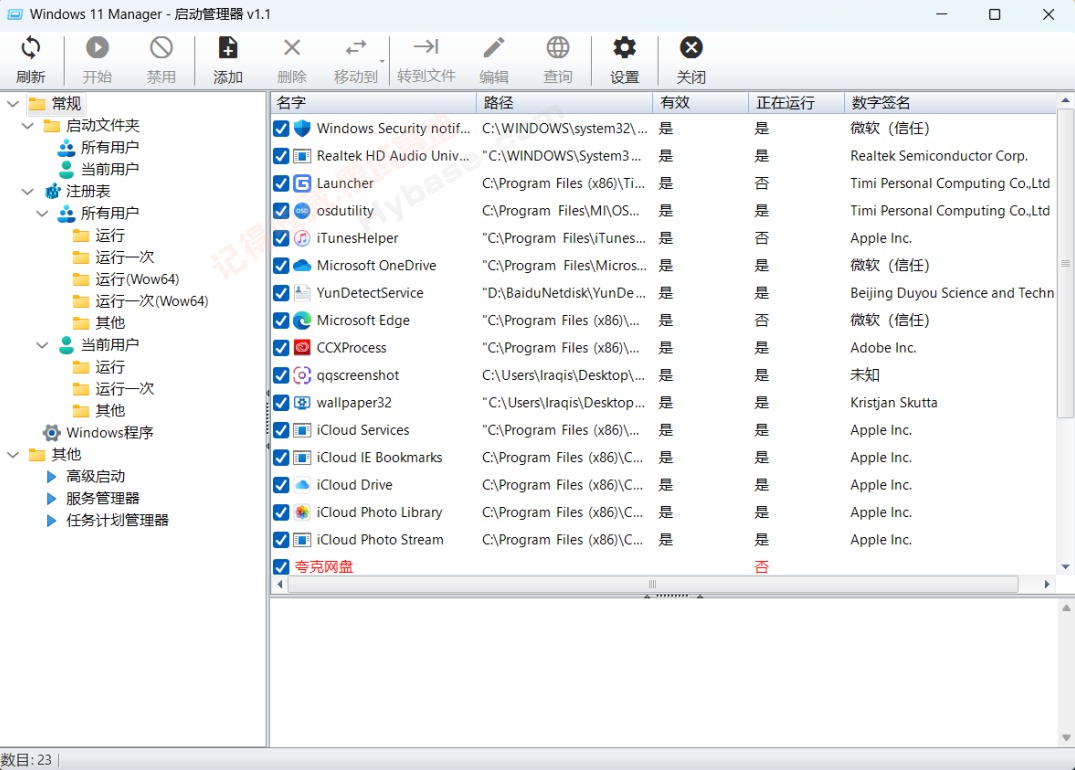Screen dimensions: 1075x770
Task: Click the 关闭 close toolbar icon
Action: coord(690,48)
